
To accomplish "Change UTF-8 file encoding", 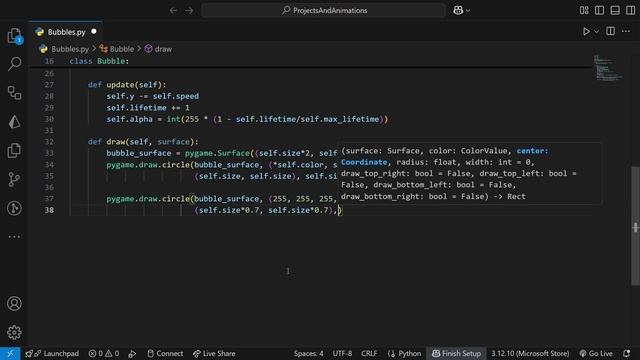I will tap(342, 353).
